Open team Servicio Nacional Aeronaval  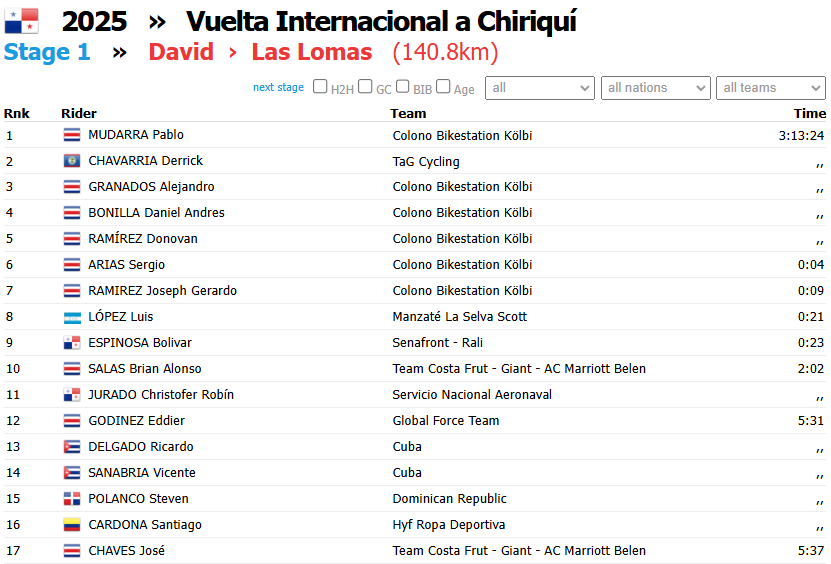point(472,394)
